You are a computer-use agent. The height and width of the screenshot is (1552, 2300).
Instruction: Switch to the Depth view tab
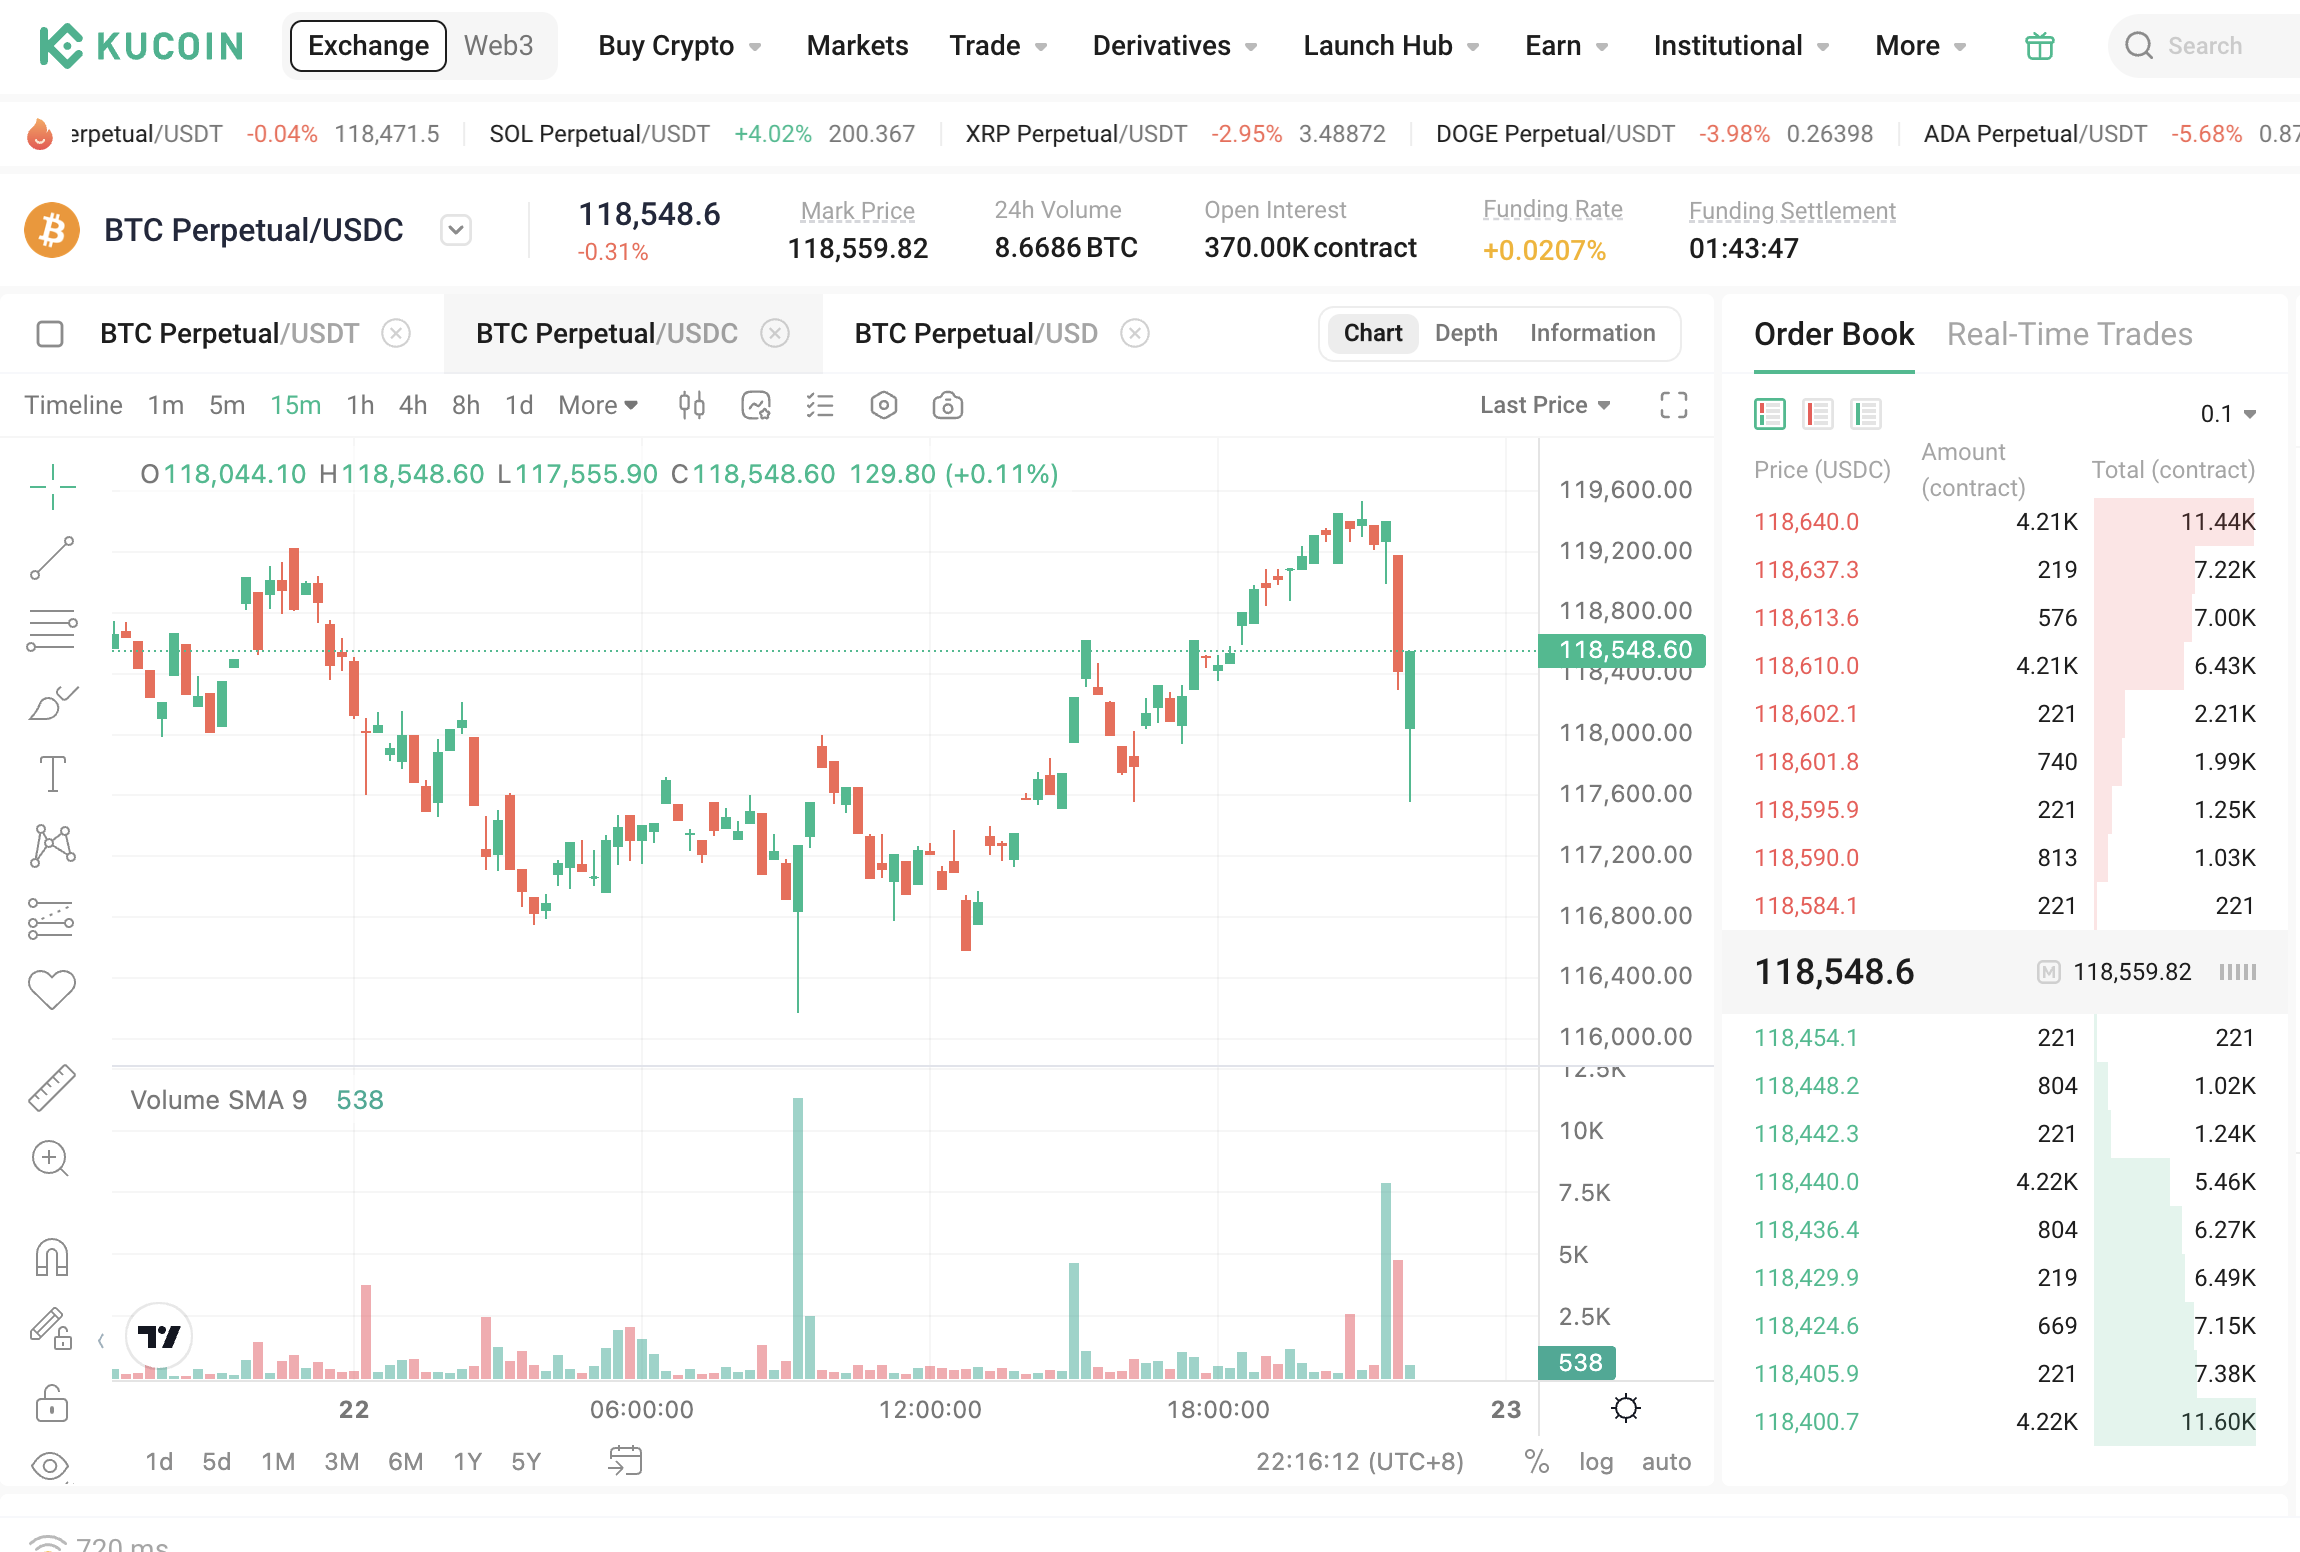(1466, 333)
